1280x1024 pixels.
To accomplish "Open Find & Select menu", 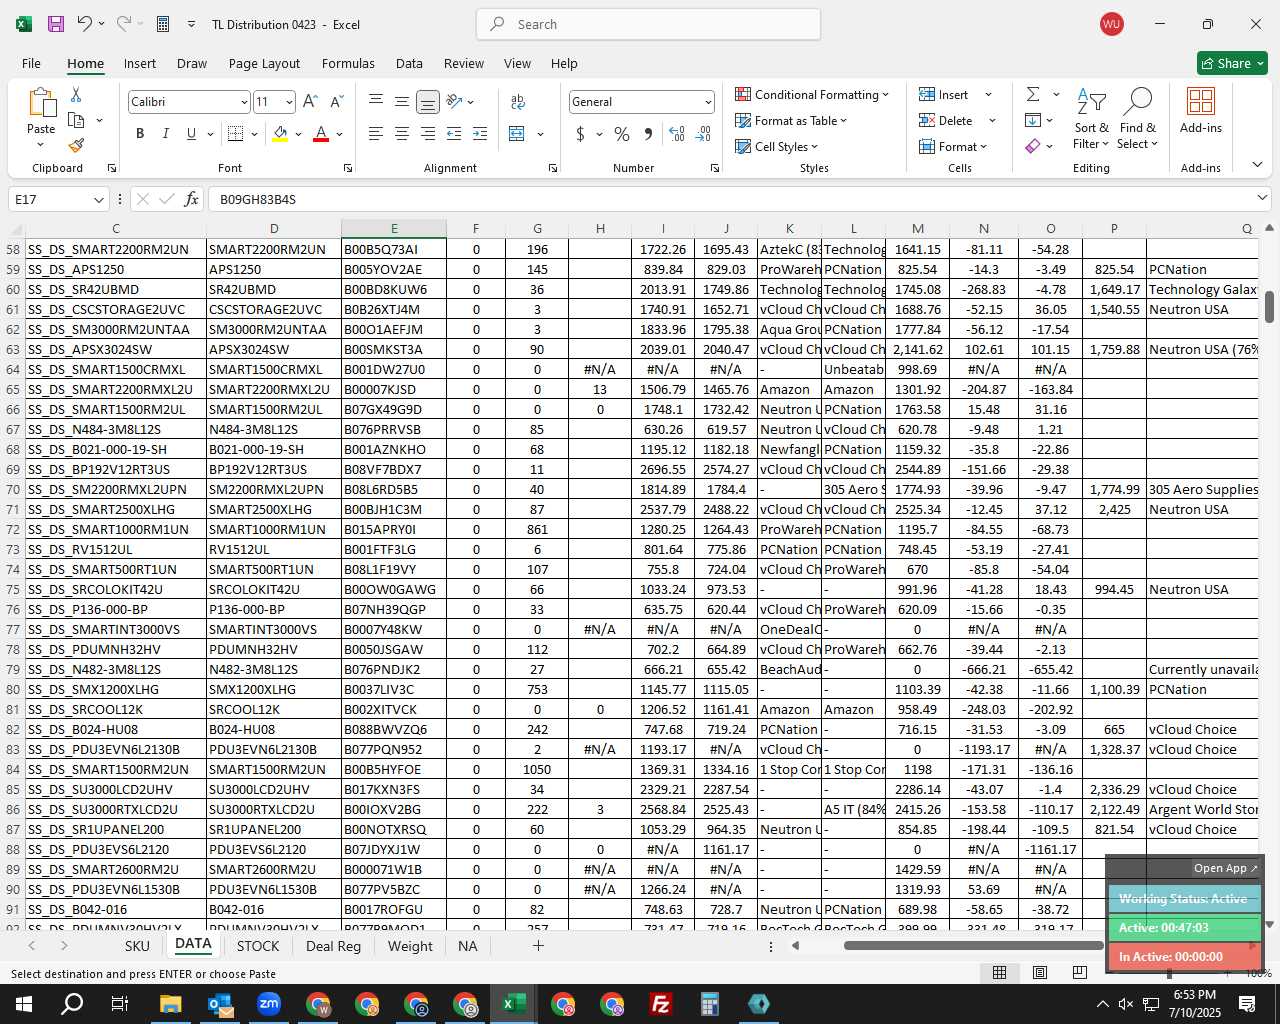I will point(1138,120).
